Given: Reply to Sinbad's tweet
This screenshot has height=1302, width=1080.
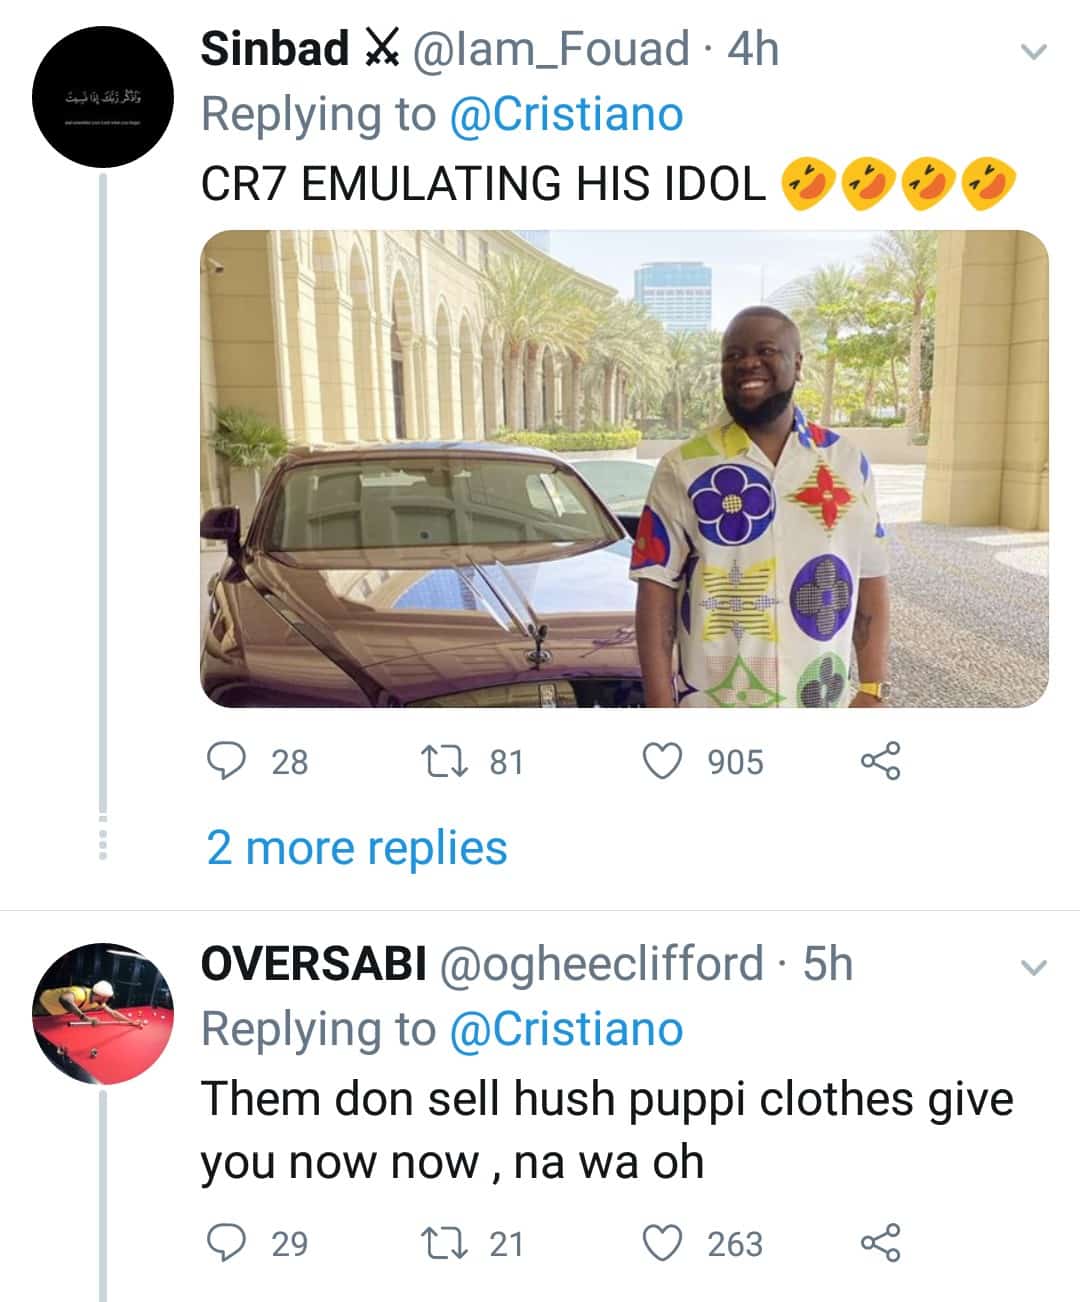Looking at the screenshot, I should [227, 761].
